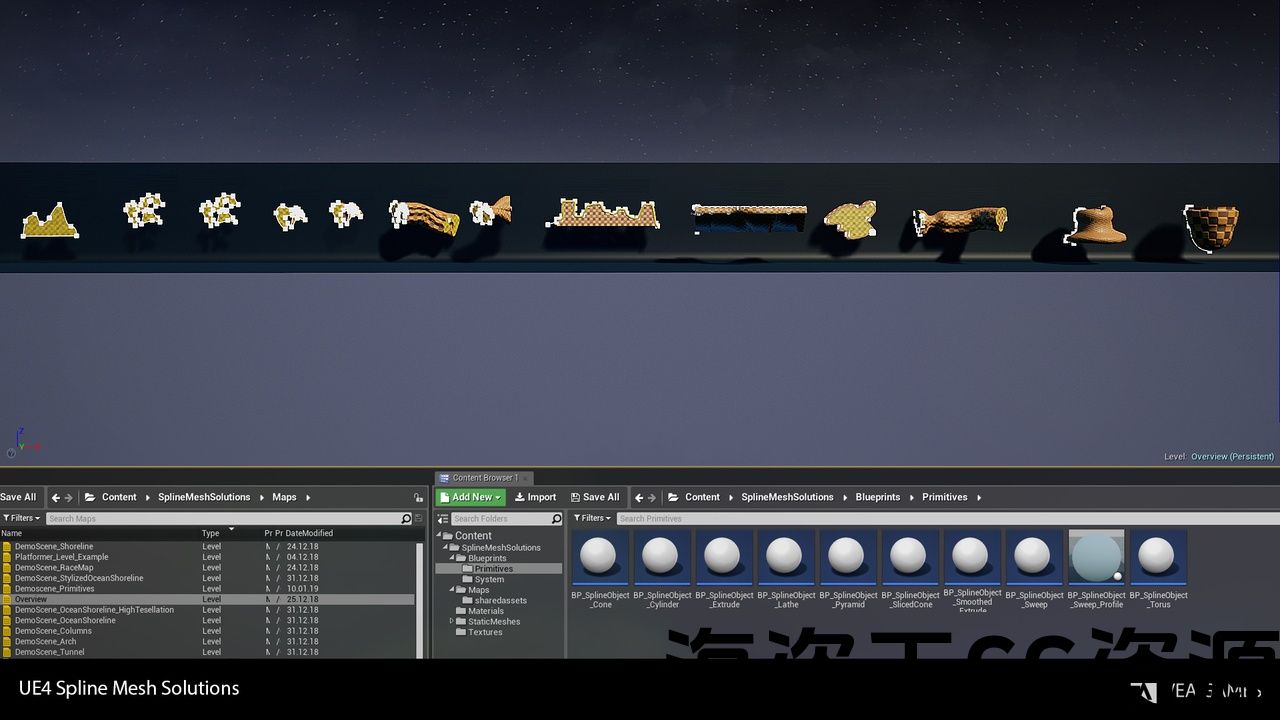Select the Textures folder icon in tree

[x=461, y=632]
